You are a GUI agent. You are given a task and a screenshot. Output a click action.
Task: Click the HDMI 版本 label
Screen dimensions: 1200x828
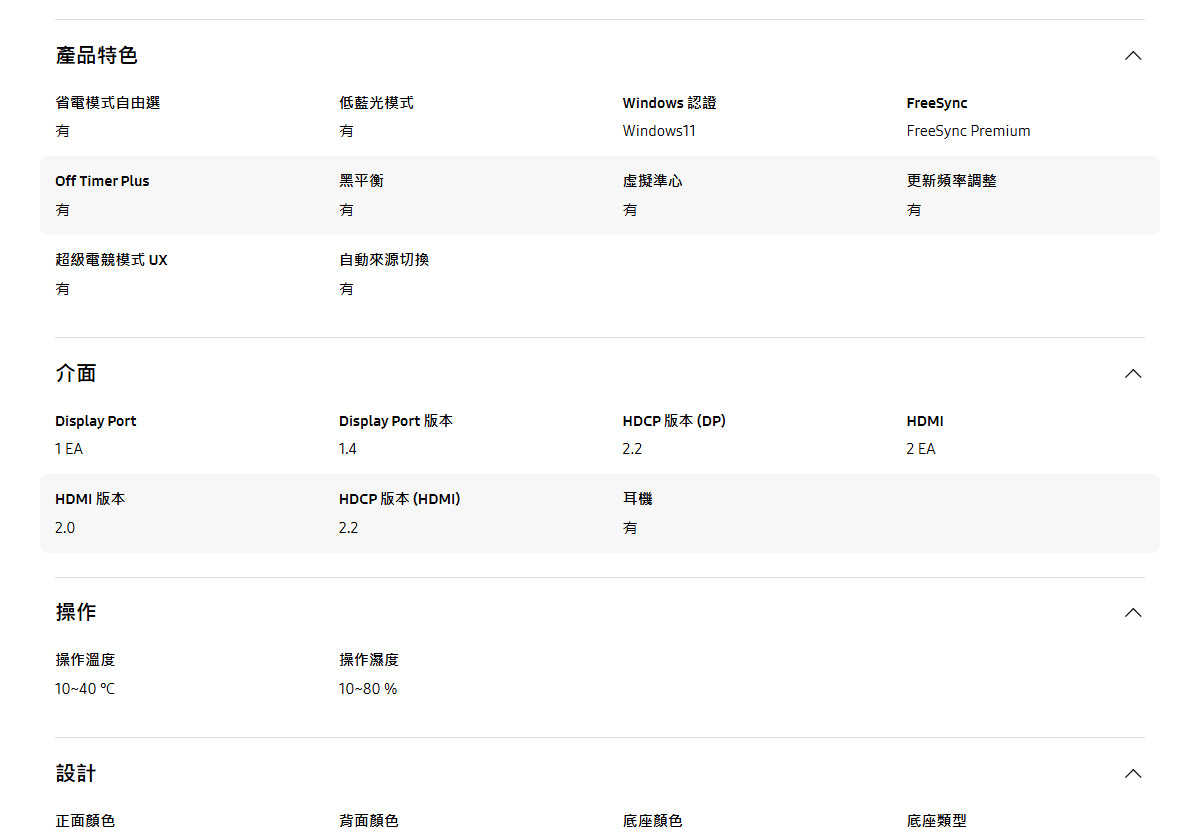coord(90,499)
